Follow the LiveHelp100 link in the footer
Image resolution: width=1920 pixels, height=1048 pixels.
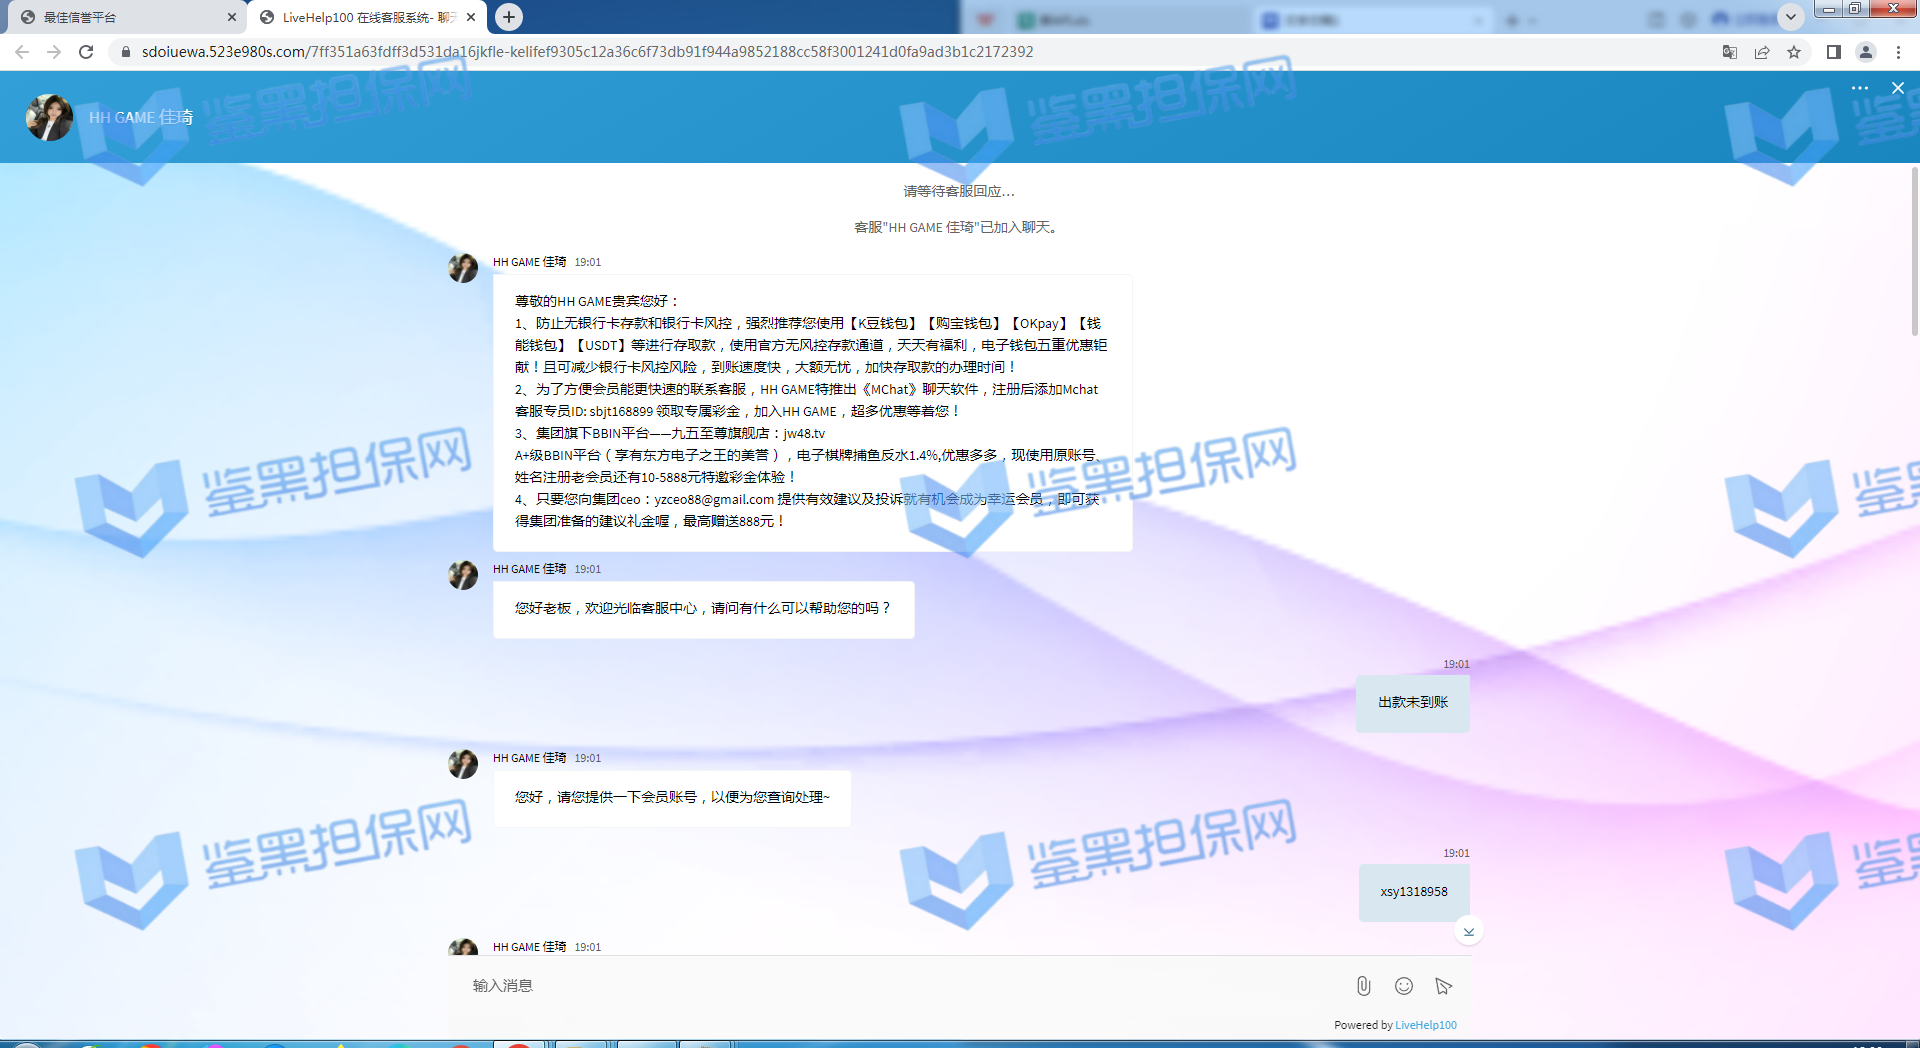(1425, 1025)
